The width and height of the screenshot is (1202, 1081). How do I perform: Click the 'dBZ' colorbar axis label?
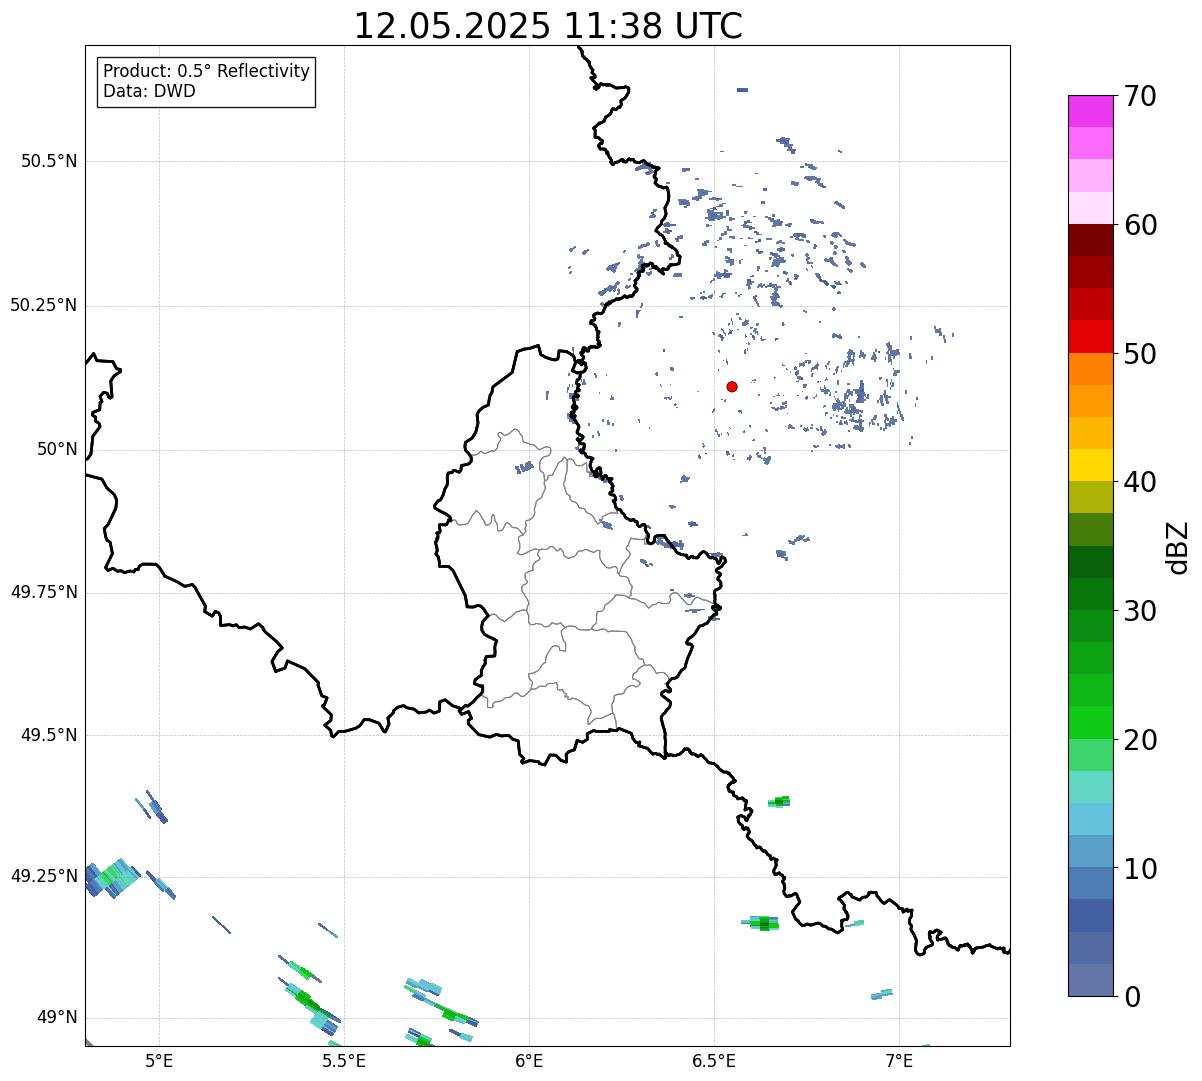1178,546
